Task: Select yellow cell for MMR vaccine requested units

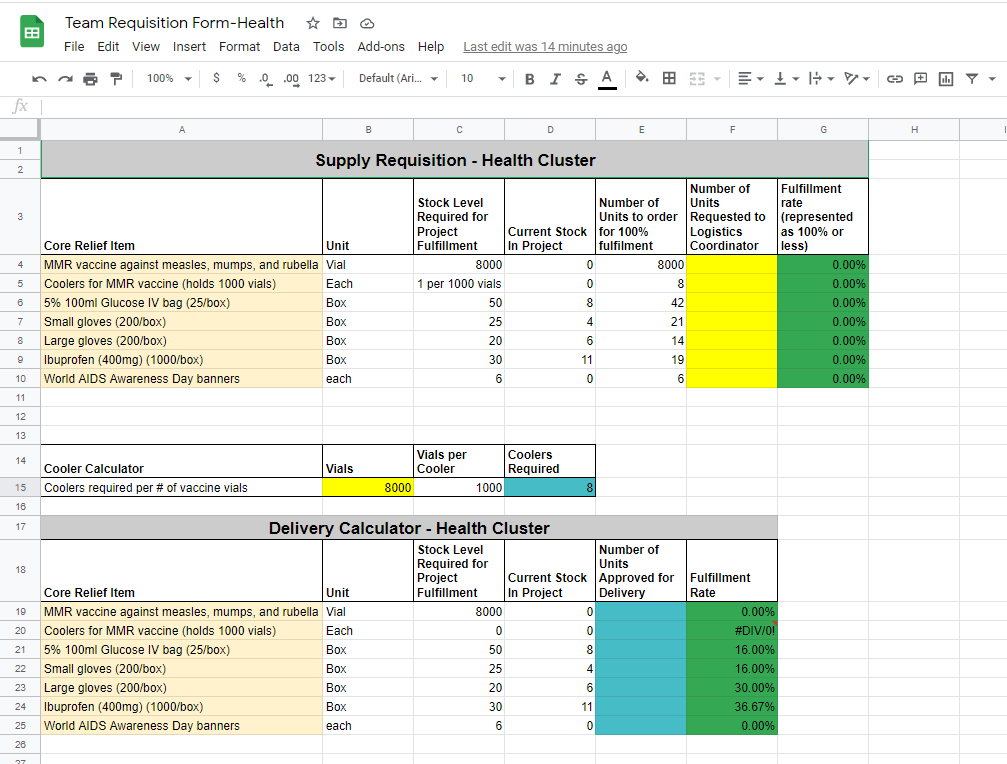Action: (x=732, y=265)
